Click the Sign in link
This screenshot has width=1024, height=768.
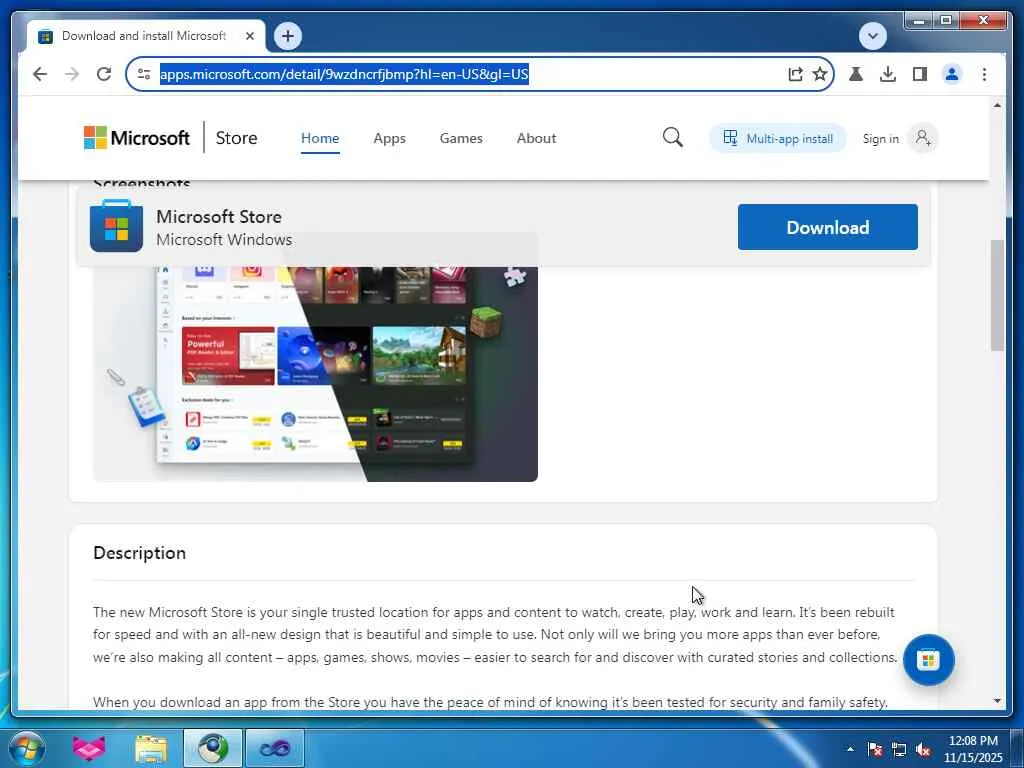[x=880, y=138]
